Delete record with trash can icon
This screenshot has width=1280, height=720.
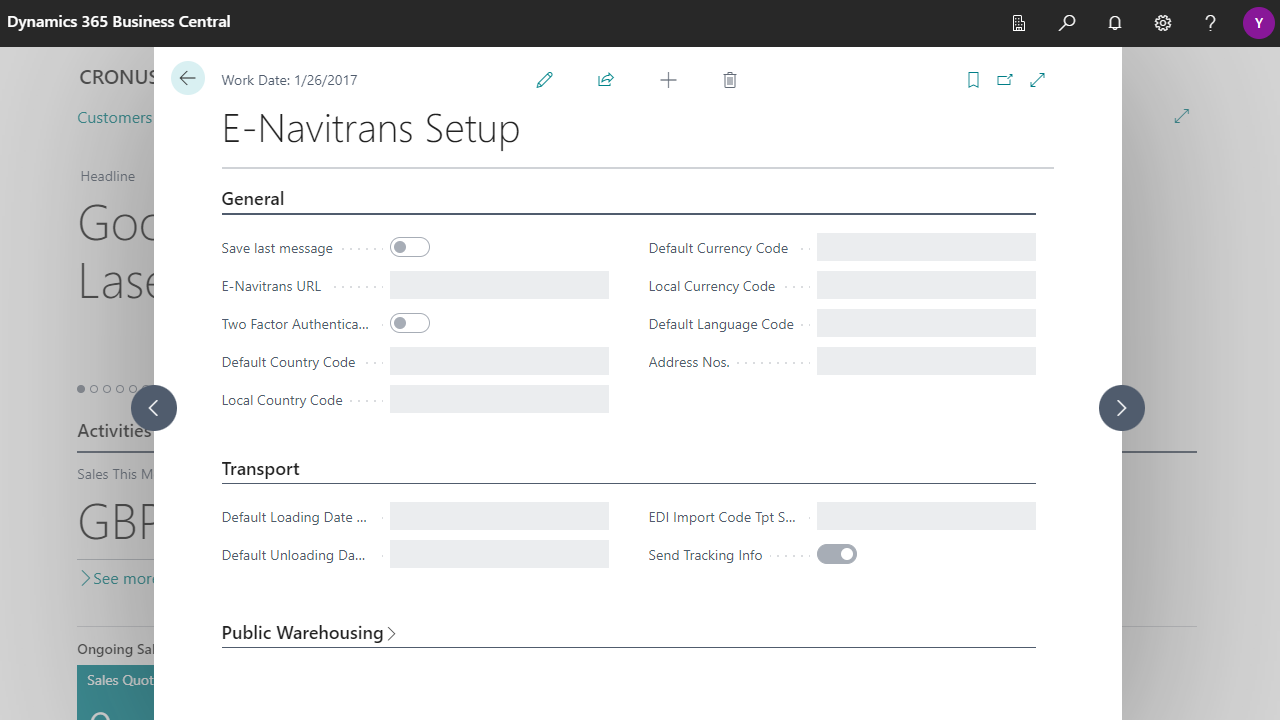click(730, 80)
